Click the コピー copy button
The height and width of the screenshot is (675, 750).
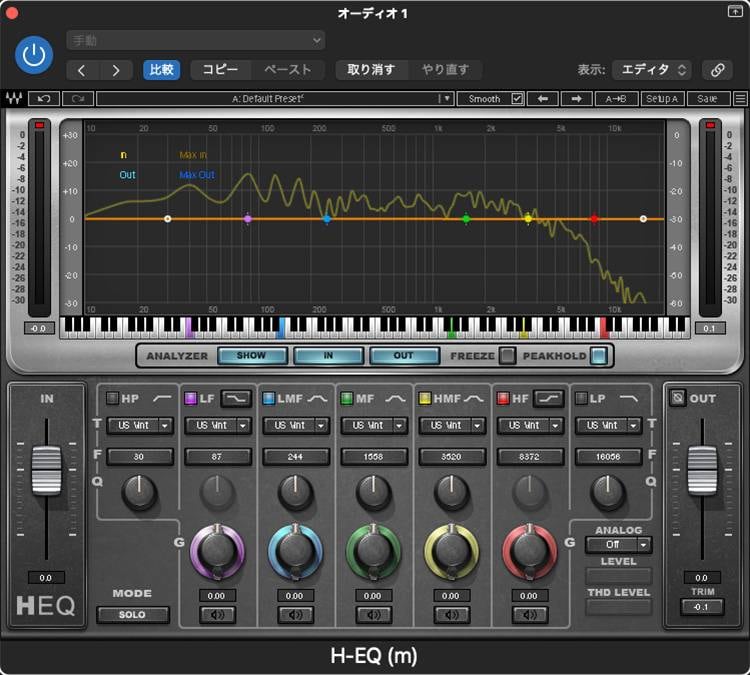(220, 70)
